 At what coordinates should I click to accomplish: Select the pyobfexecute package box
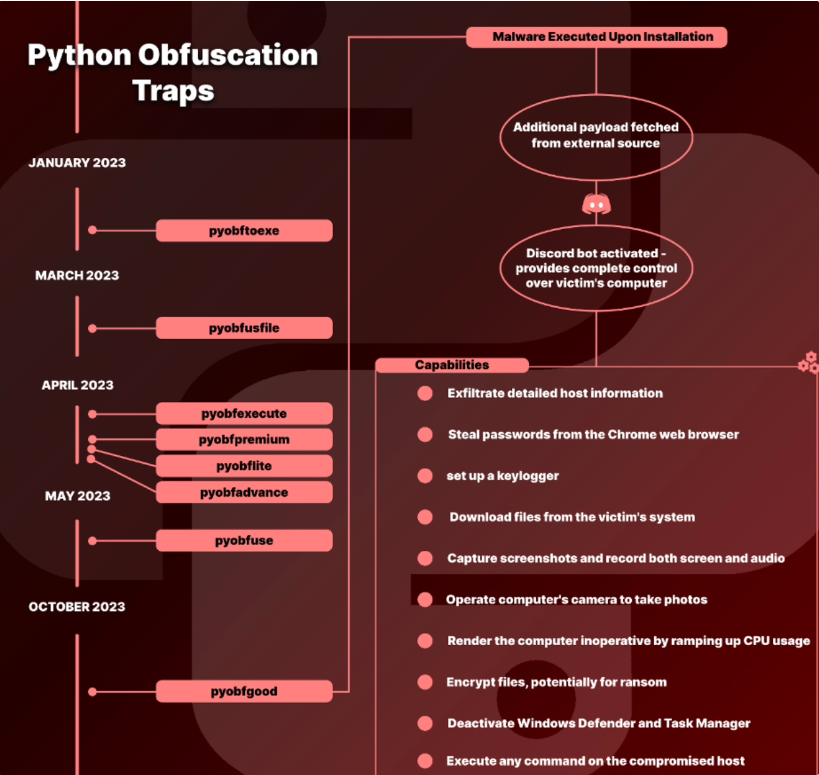[244, 414]
